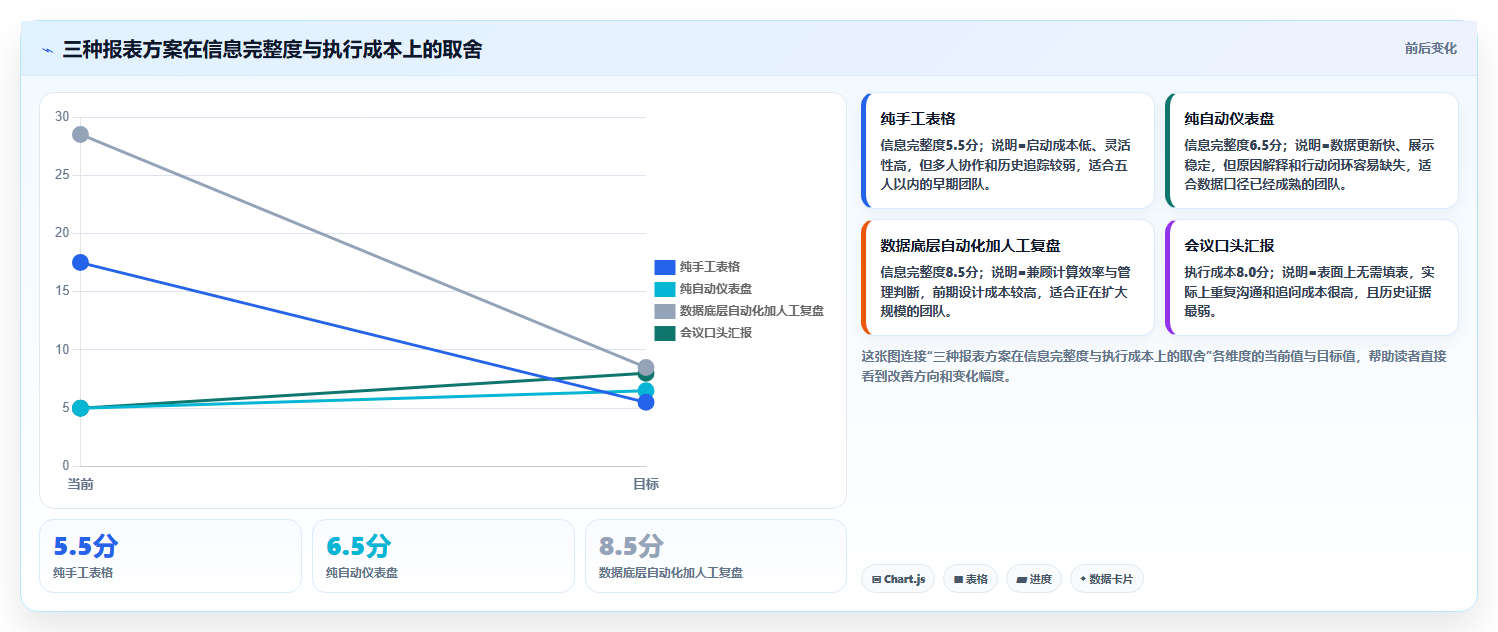Click the 当前 x-axis label
The height and width of the screenshot is (632, 1498).
click(80, 484)
